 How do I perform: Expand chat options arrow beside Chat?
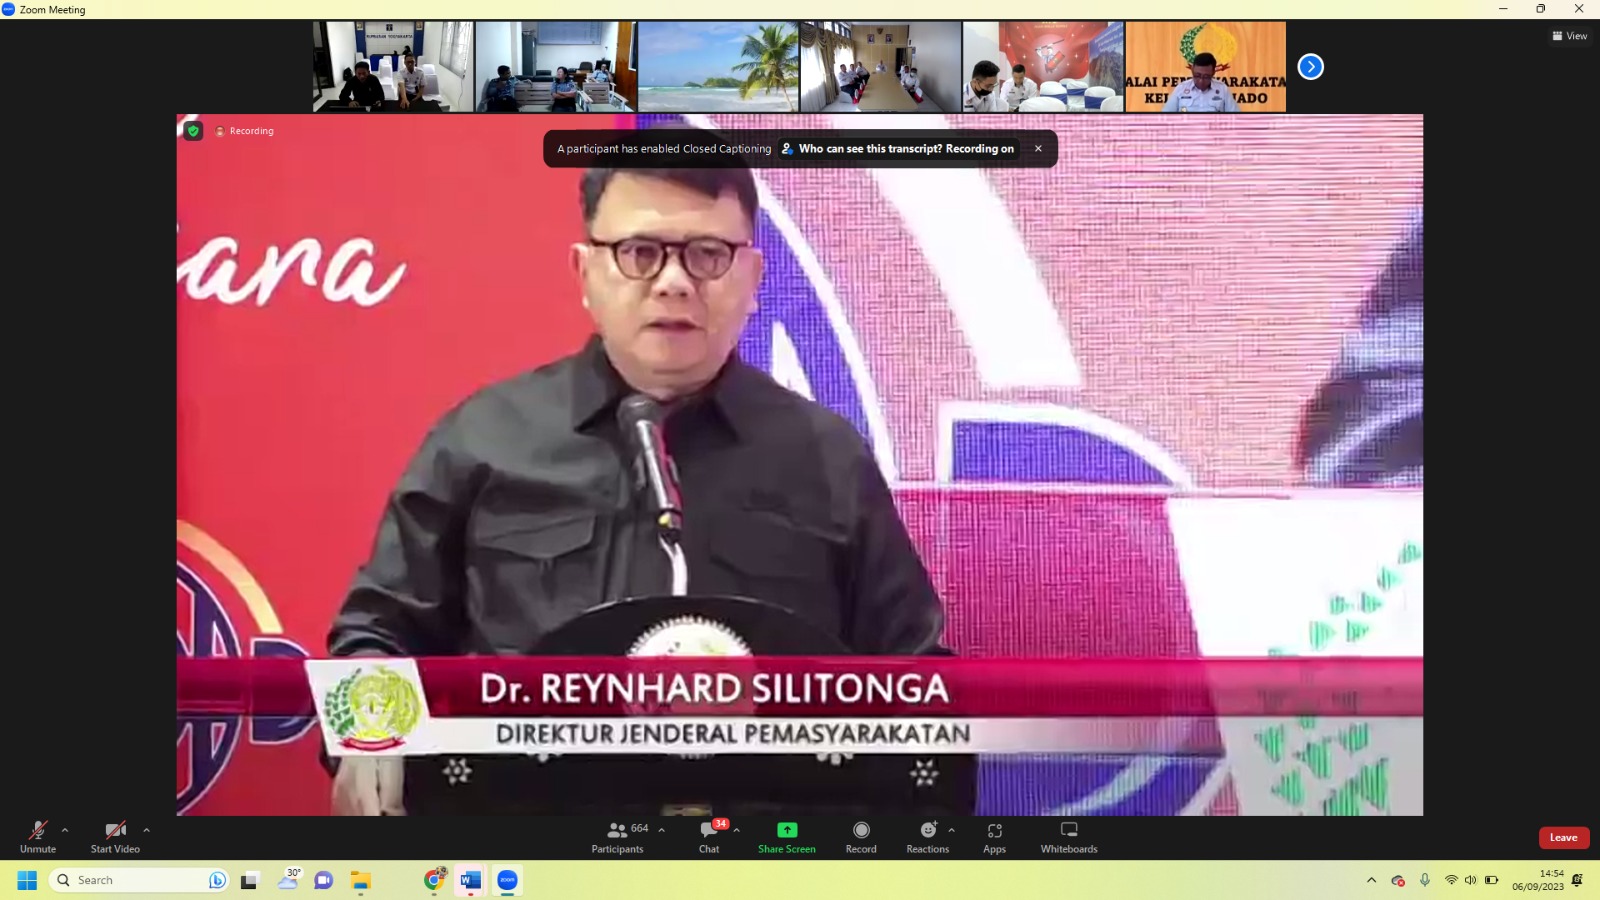(x=737, y=830)
